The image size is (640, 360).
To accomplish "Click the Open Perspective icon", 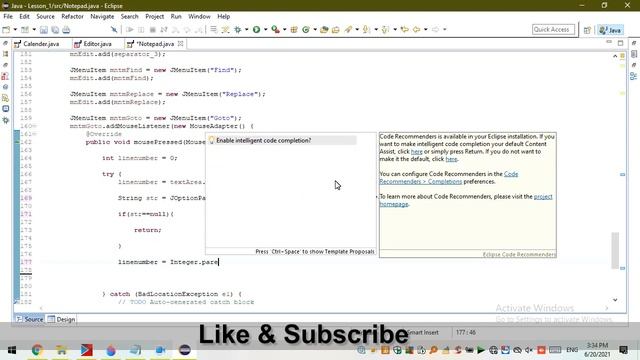I will point(587,30).
